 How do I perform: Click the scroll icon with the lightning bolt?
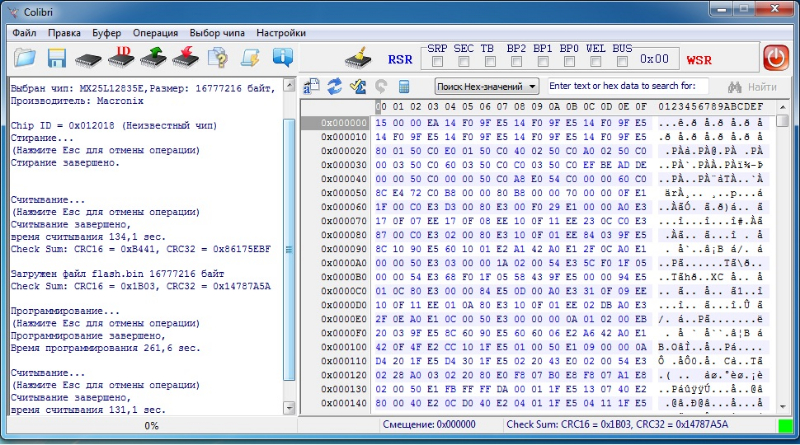click(251, 58)
